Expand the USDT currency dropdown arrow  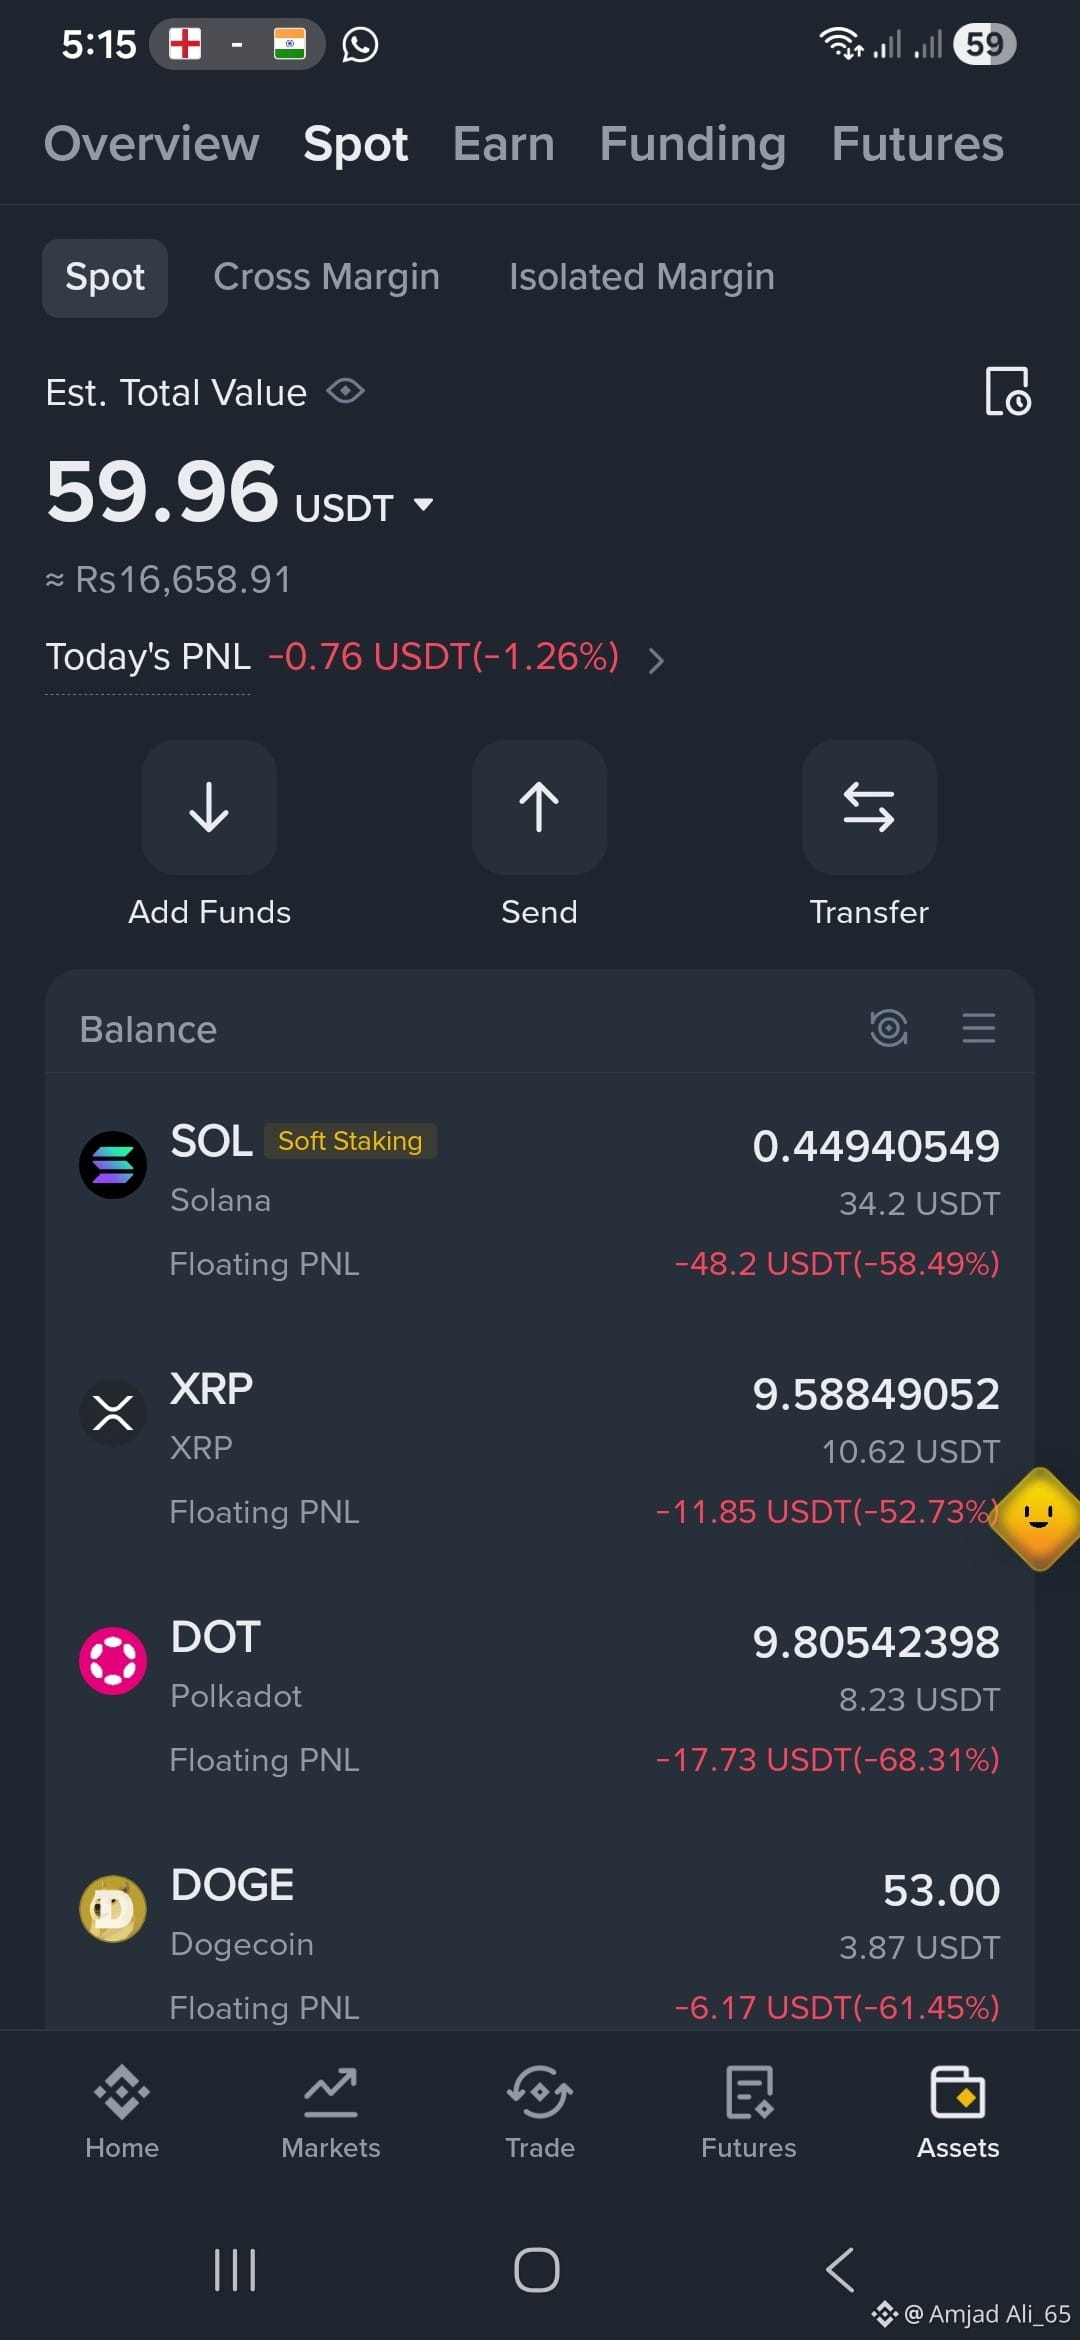click(x=423, y=505)
